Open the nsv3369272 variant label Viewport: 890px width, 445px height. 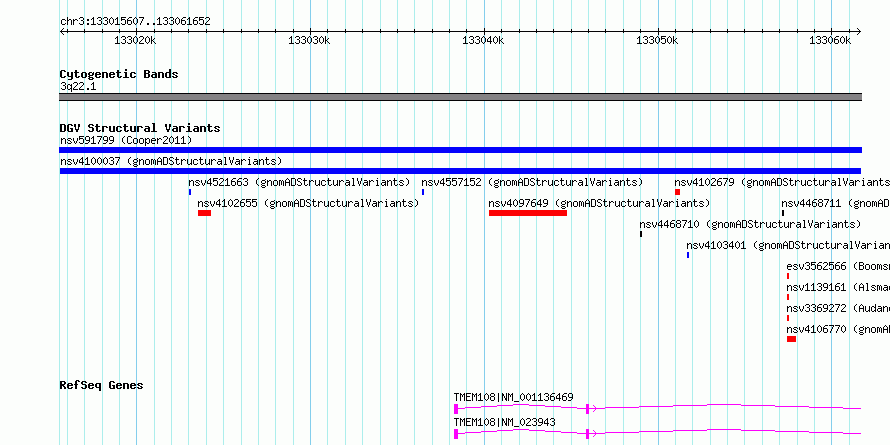pyautogui.click(x=838, y=308)
